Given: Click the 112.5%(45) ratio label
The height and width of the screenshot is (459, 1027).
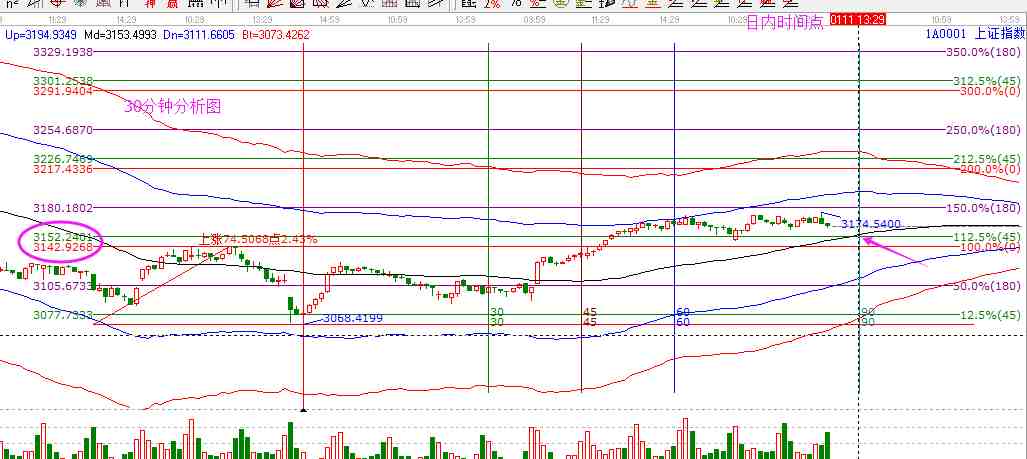Looking at the screenshot, I should 988,237.
